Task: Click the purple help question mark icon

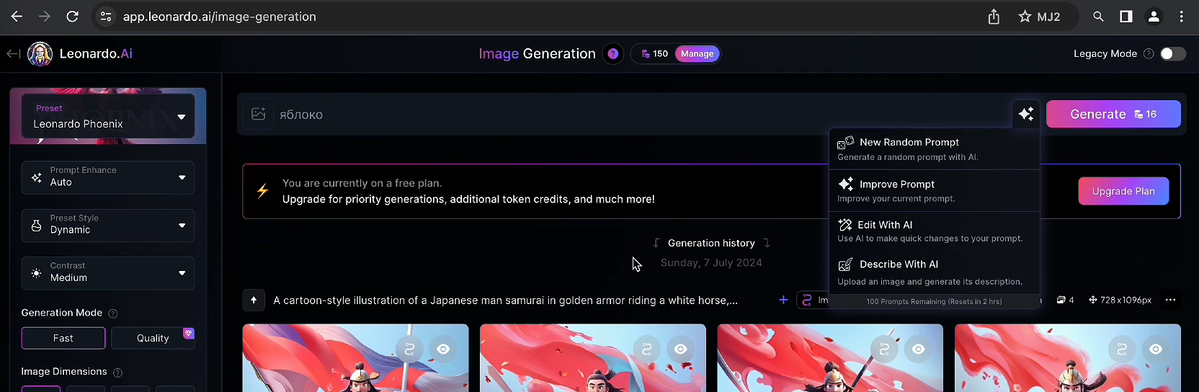Action: tap(612, 53)
